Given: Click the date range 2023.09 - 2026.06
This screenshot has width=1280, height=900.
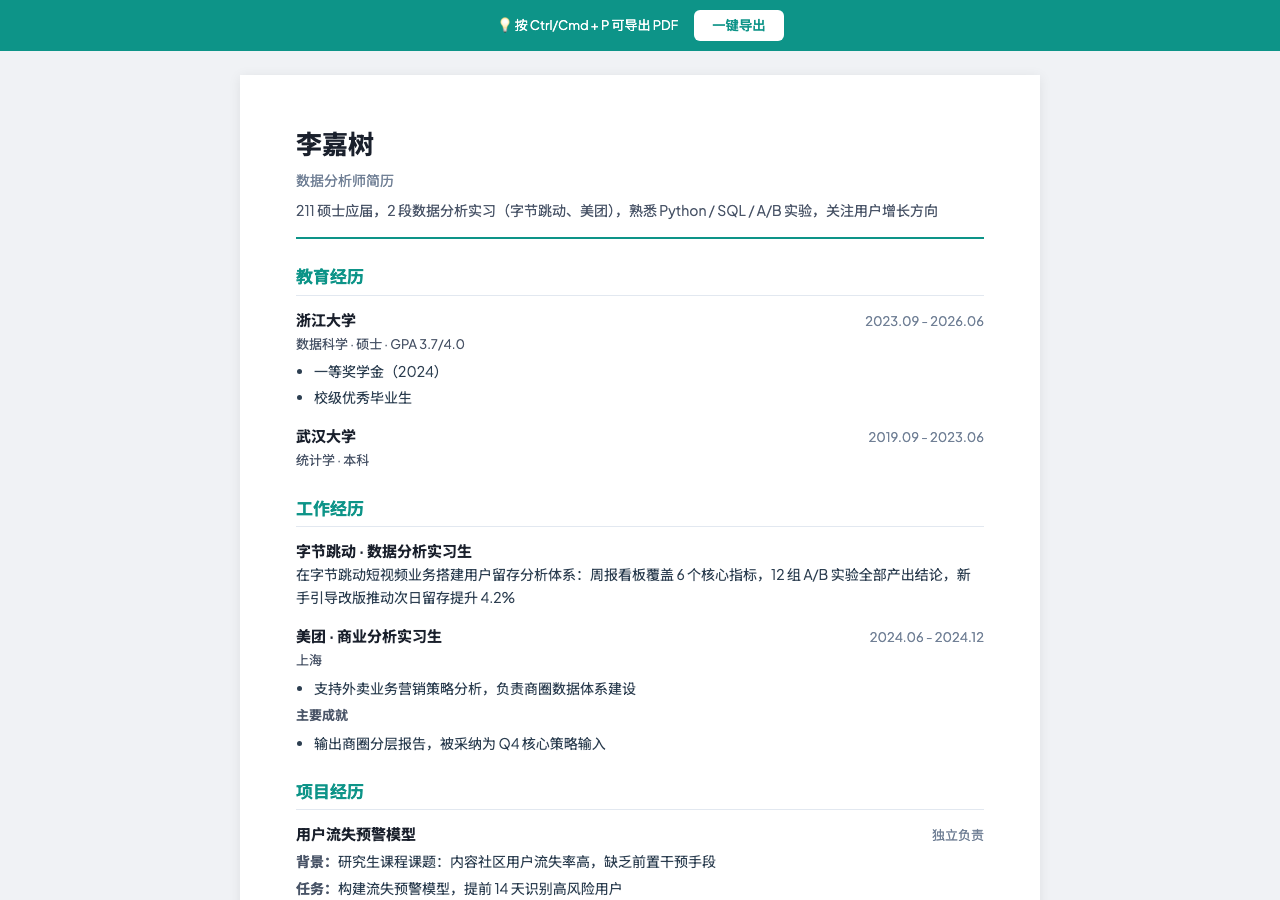Looking at the screenshot, I should pyautogui.click(x=924, y=321).
